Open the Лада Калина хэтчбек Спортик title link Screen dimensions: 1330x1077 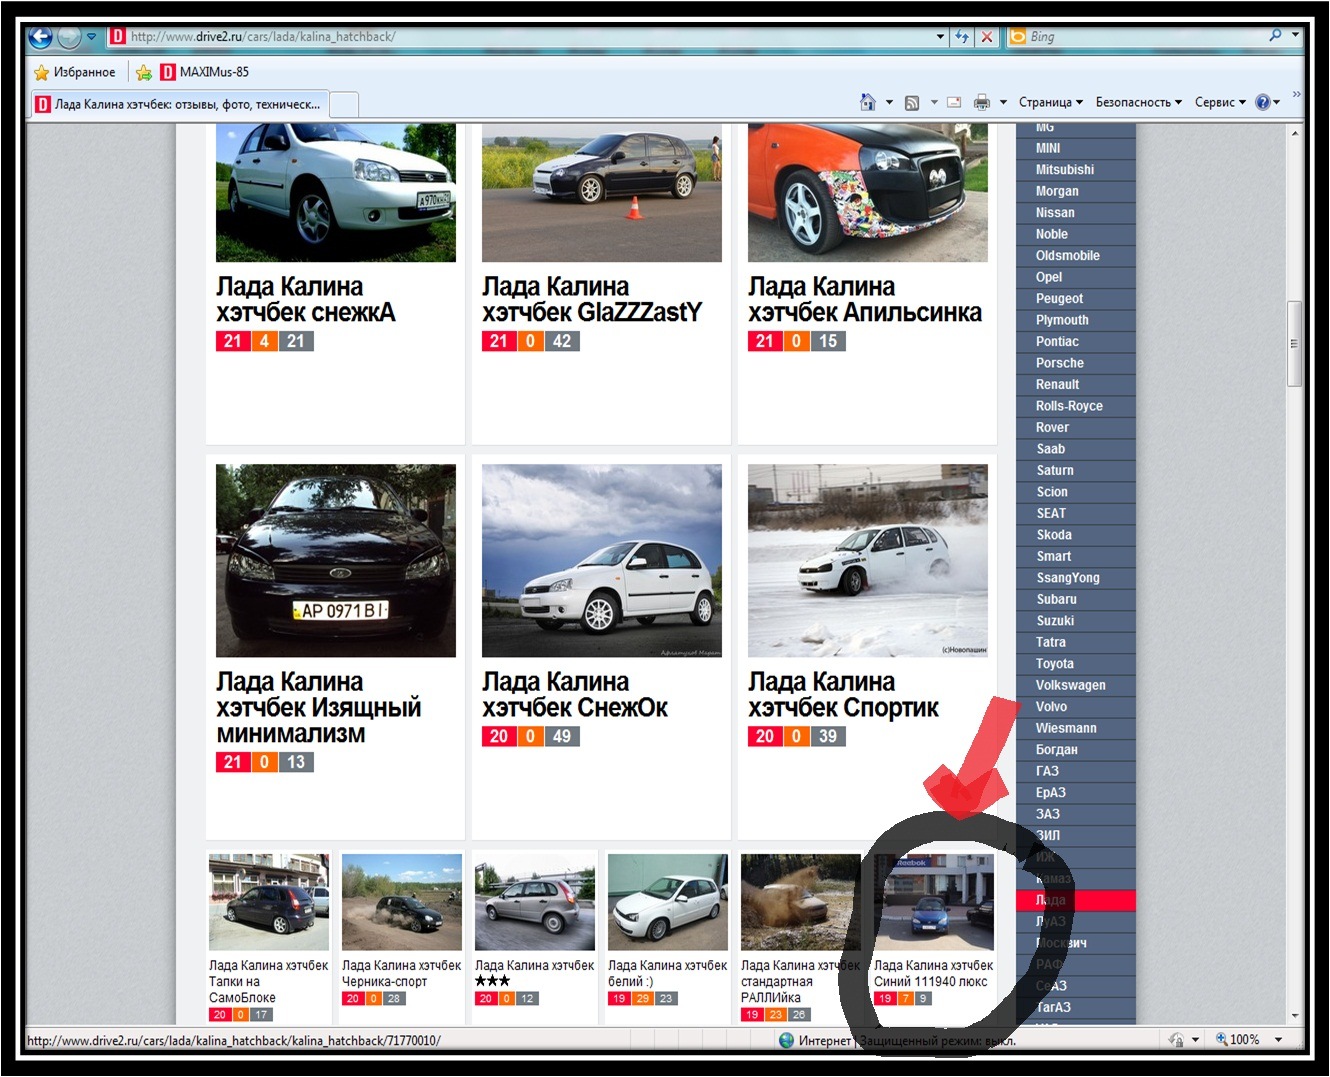pyautogui.click(x=843, y=694)
